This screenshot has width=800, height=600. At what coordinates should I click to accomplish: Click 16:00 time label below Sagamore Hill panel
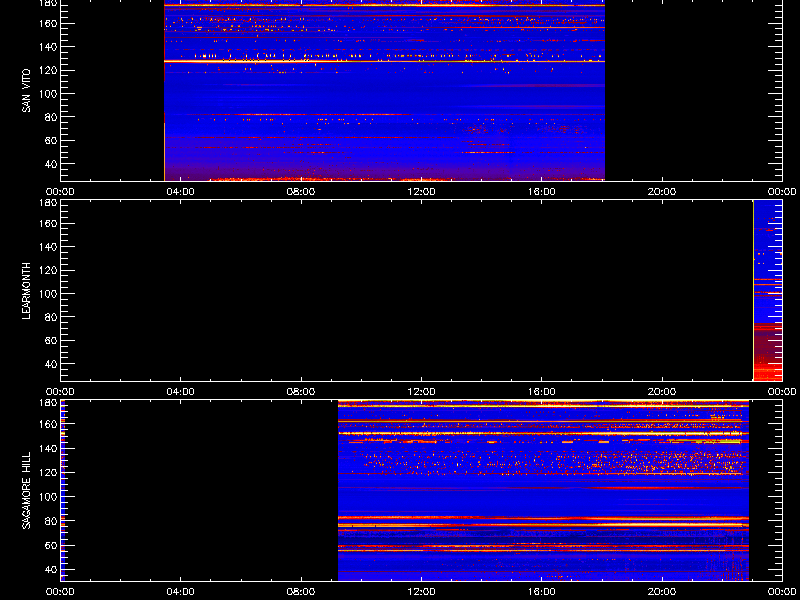click(542, 592)
